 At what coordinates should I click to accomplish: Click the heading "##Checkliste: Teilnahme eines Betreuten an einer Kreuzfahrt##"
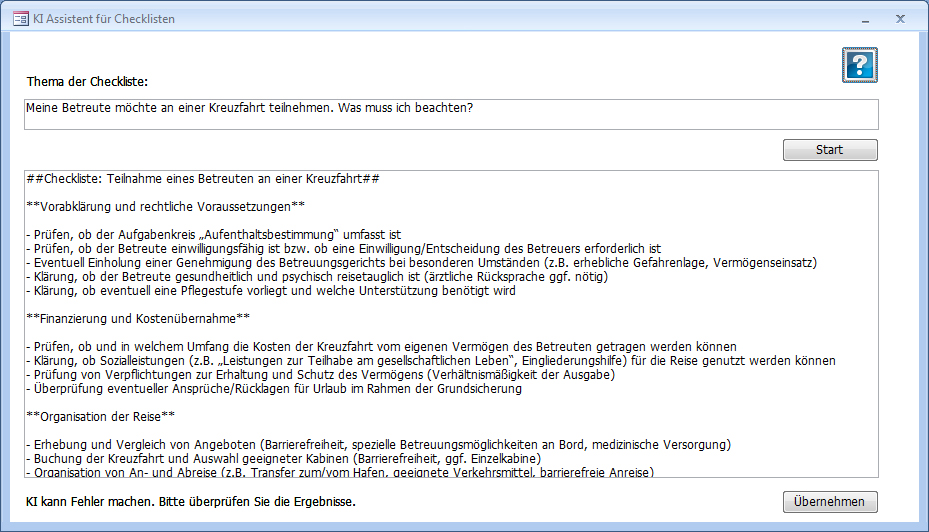click(x=203, y=179)
